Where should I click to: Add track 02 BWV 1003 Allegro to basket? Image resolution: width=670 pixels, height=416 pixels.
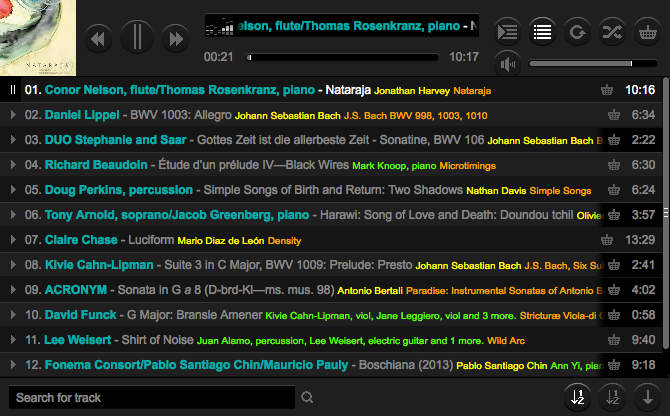tap(614, 114)
